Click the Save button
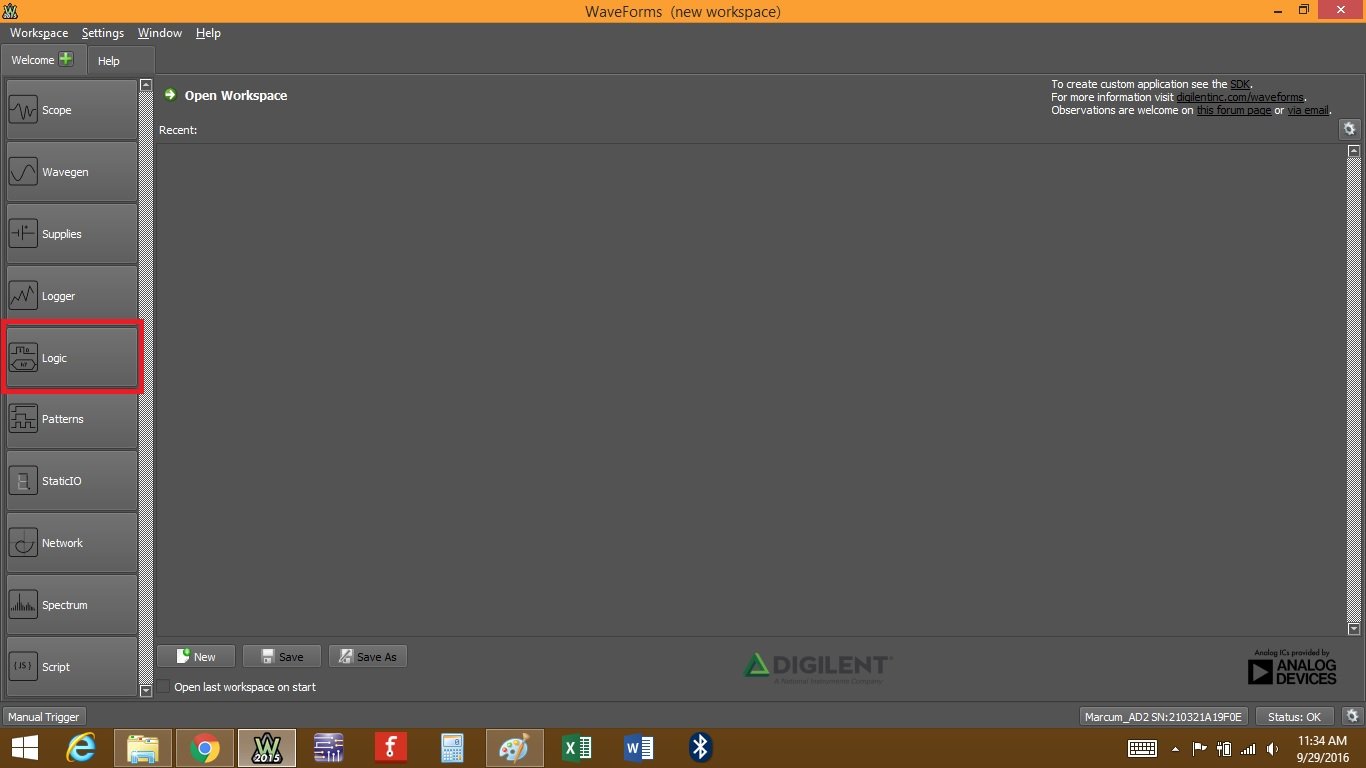Image resolution: width=1366 pixels, height=768 pixels. pos(282,656)
